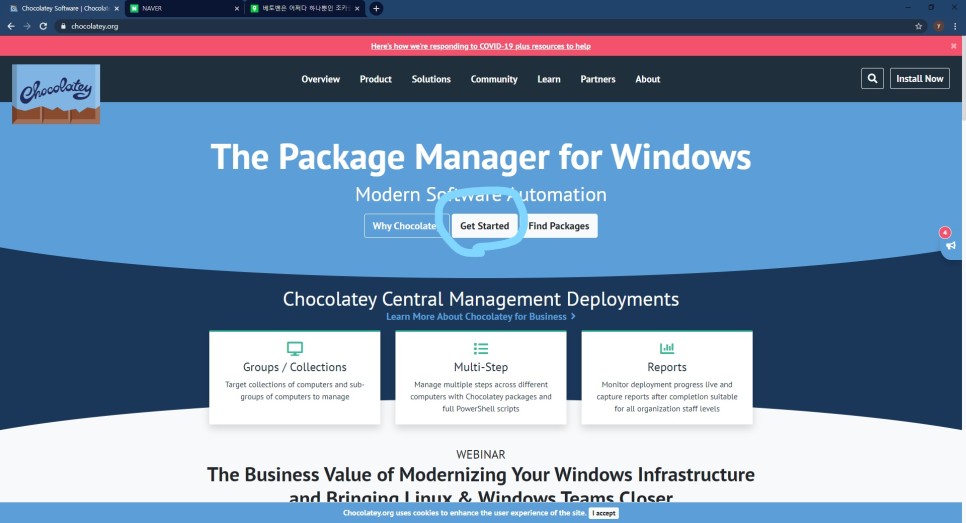This screenshot has height=523, width=966.
Task: Reload the page with refresh icon
Action: coord(43,26)
